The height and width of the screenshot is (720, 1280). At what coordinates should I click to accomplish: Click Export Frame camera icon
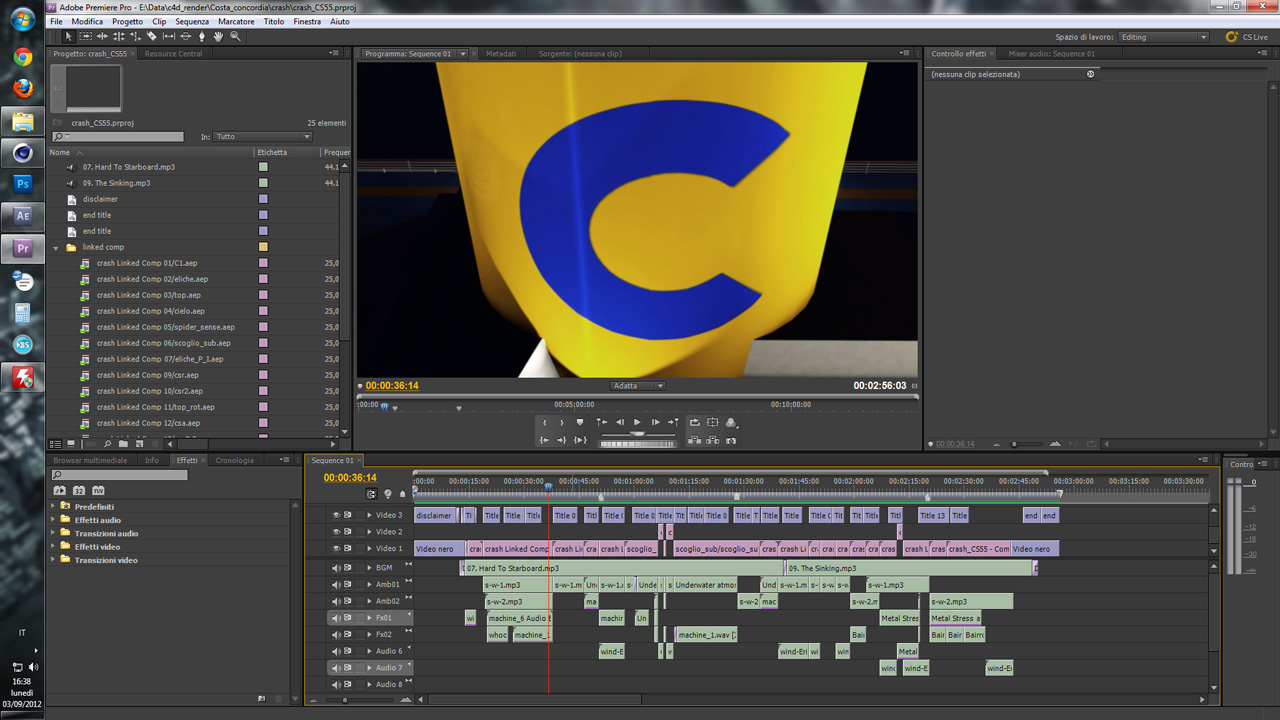pyautogui.click(x=731, y=440)
